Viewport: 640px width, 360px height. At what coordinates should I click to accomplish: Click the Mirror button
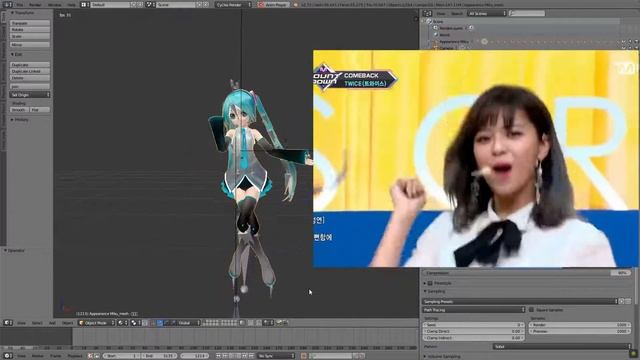(30, 44)
